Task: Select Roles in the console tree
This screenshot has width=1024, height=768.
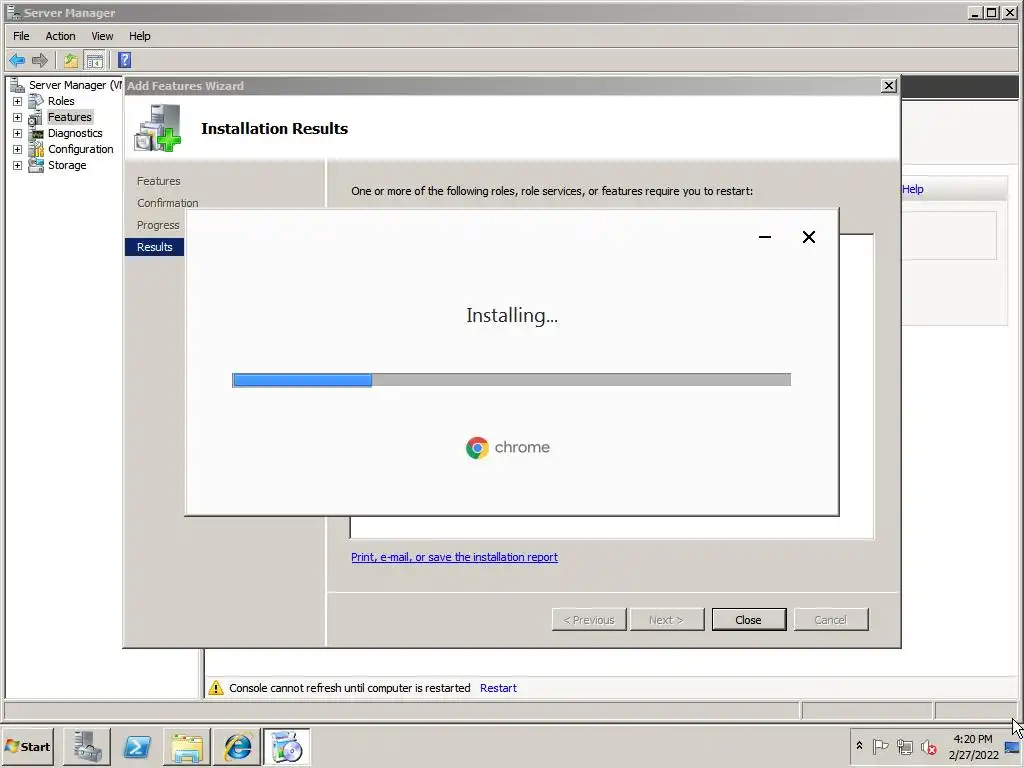Action: point(61,101)
